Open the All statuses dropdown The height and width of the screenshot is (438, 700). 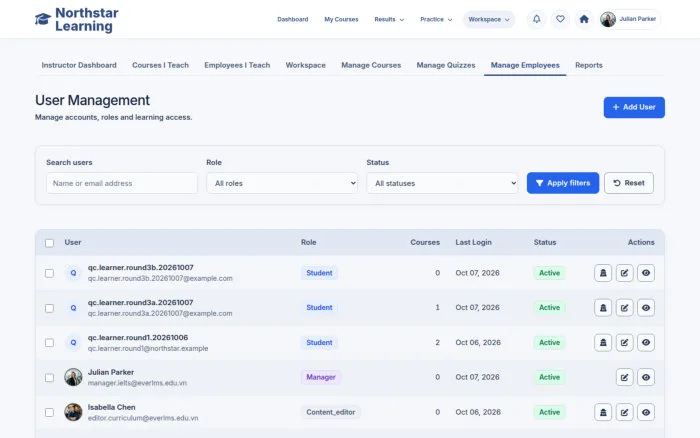[442, 183]
